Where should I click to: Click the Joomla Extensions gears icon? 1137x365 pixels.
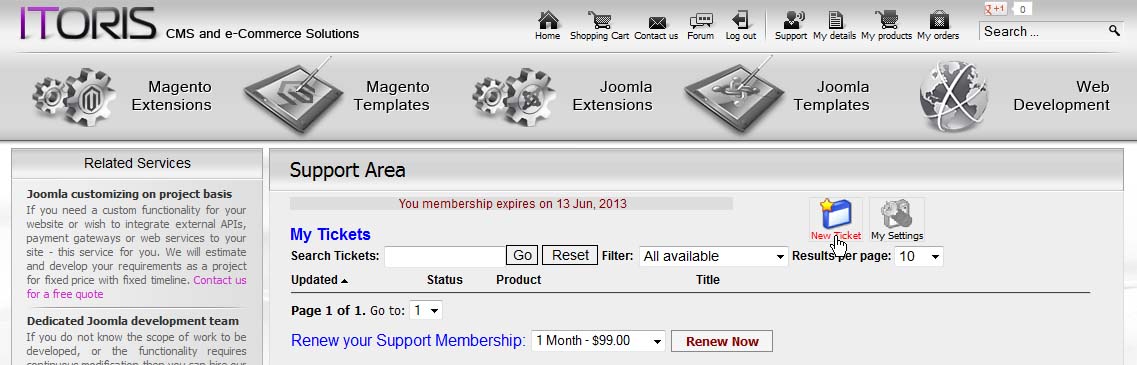click(514, 96)
